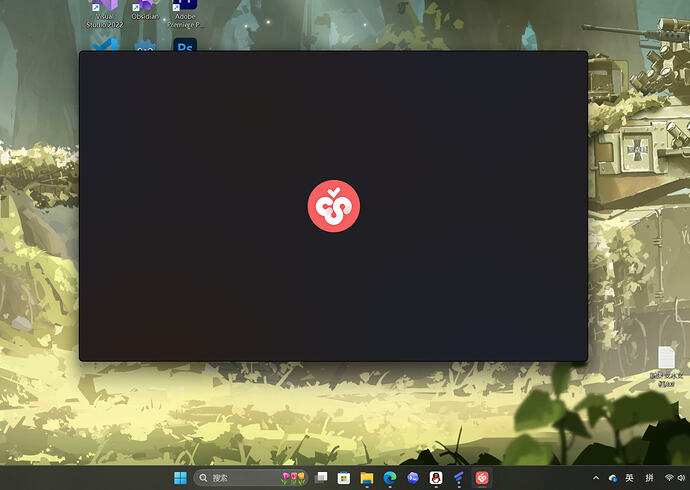Launch Microsoft Store from the taskbar
Screen dimensions: 690x490
(x=344, y=478)
